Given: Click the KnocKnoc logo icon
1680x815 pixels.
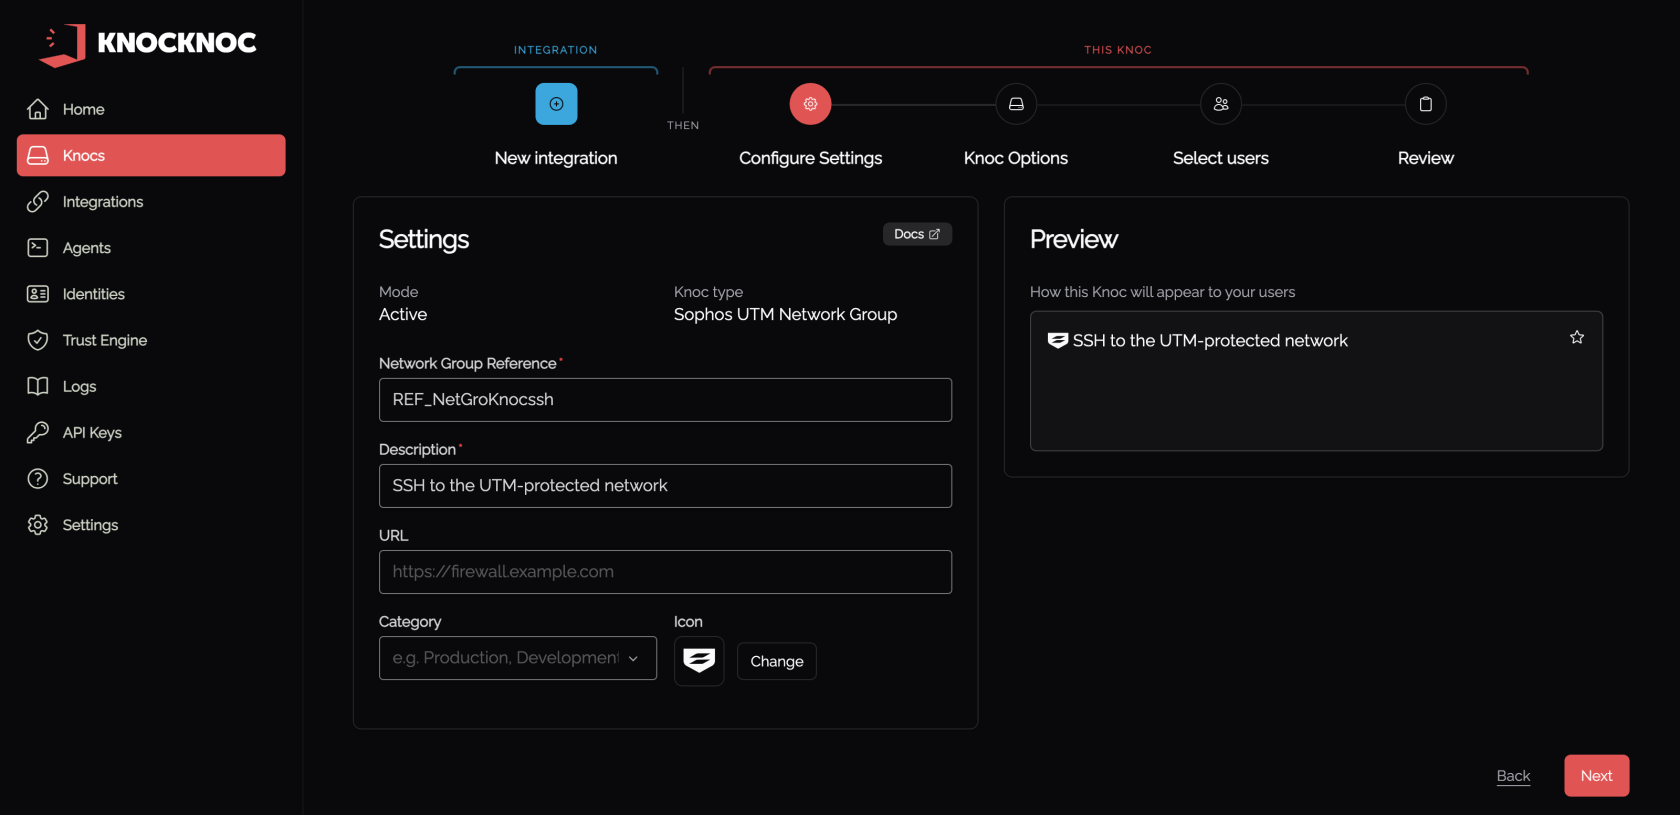Looking at the screenshot, I should tap(63, 45).
